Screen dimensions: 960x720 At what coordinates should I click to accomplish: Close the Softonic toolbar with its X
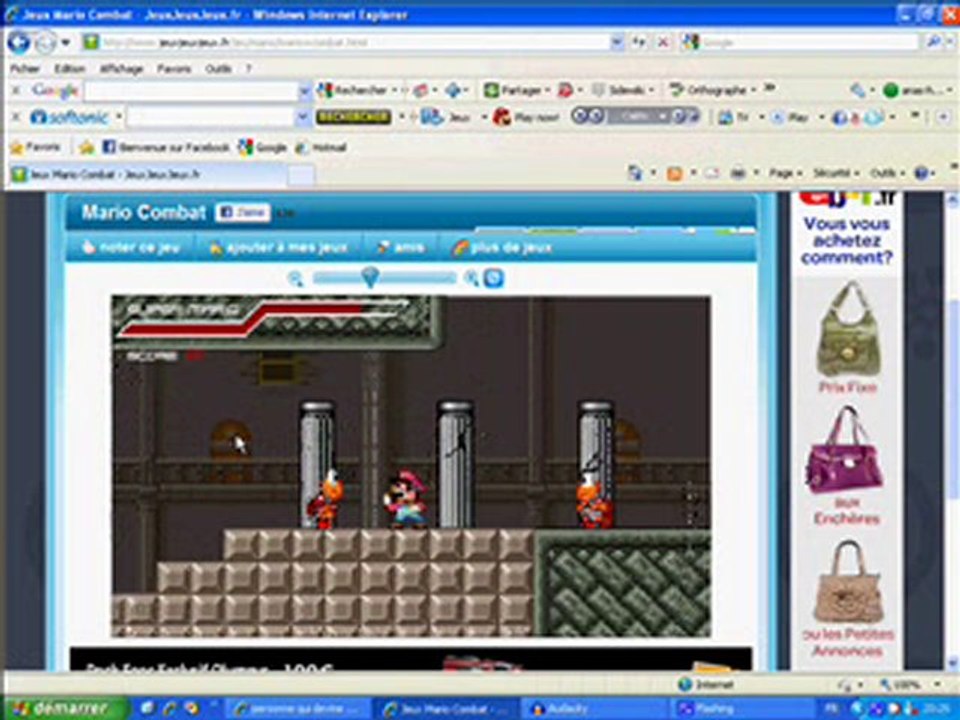pyautogui.click(x=17, y=117)
